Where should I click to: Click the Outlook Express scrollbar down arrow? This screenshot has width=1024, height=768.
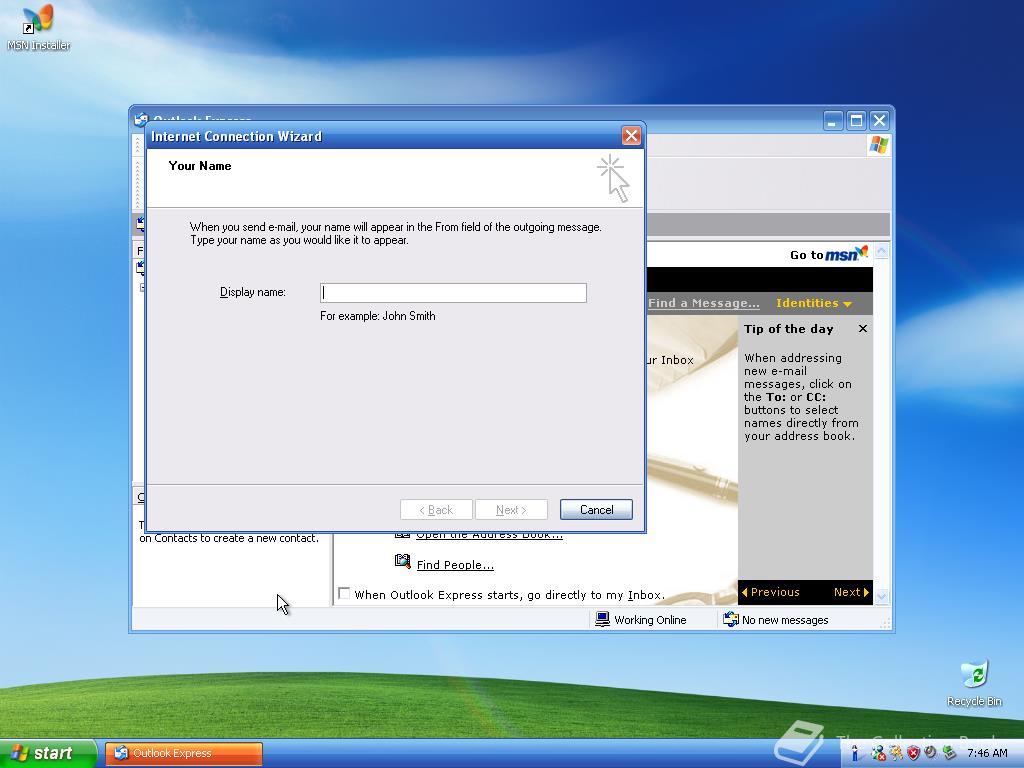pos(882,596)
